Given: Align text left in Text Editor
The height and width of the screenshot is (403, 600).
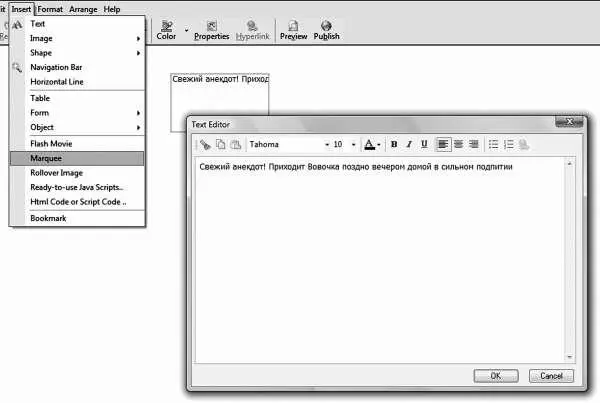Looking at the screenshot, I should (443, 145).
